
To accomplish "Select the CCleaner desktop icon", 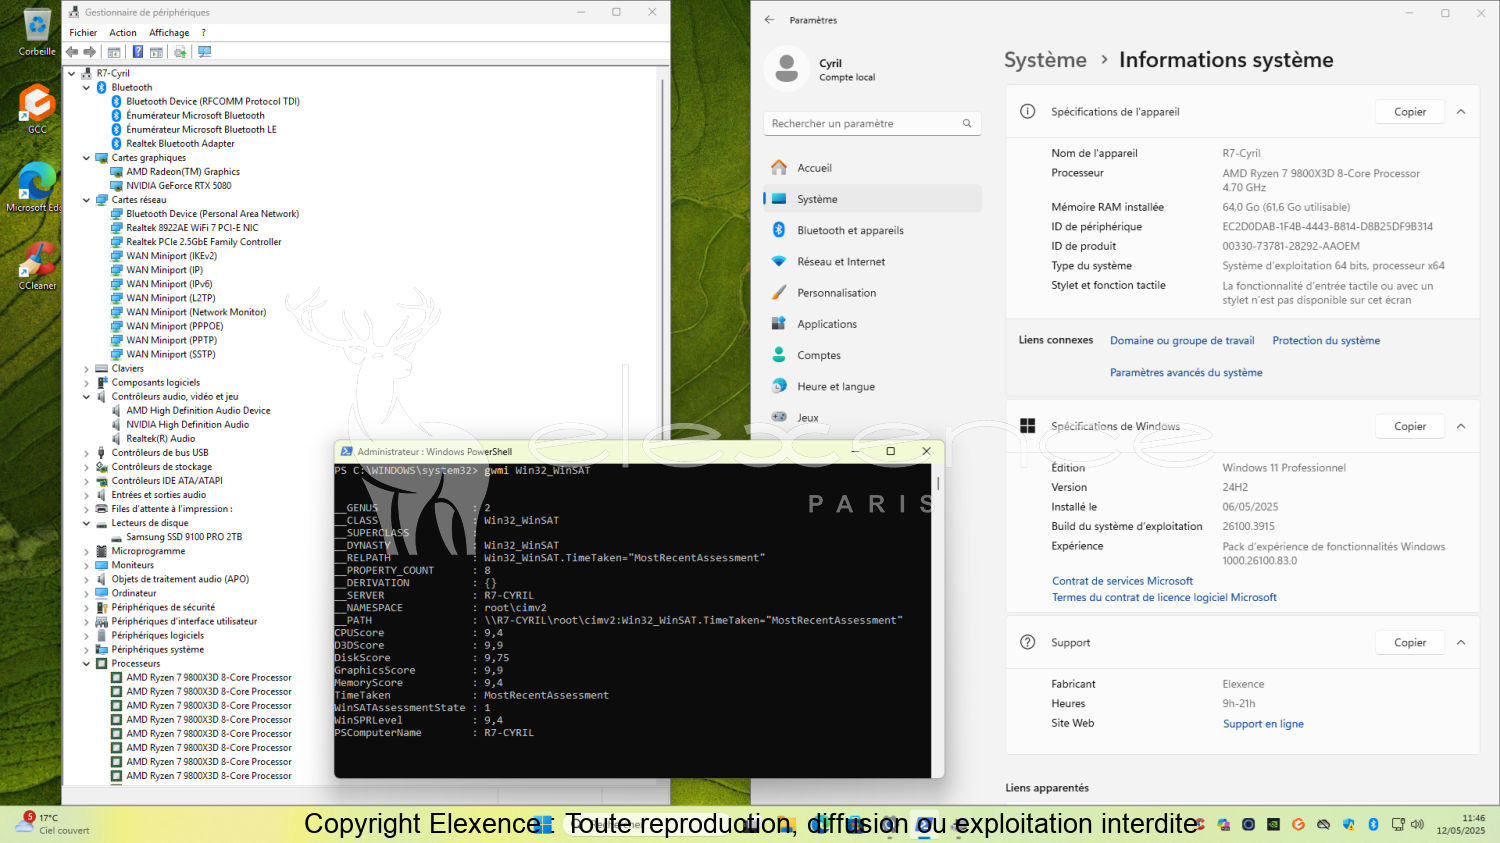I will click(x=37, y=265).
